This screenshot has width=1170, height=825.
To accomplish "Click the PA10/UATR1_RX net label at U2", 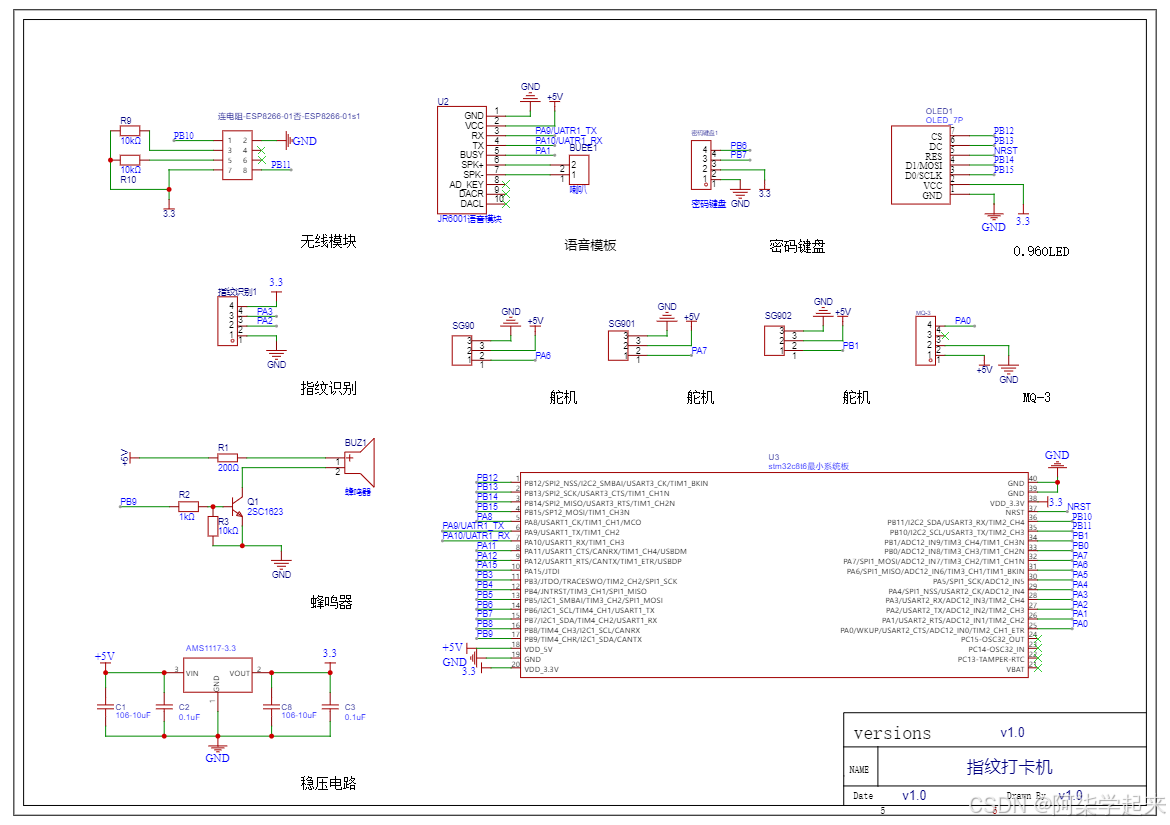I will 569,140.
